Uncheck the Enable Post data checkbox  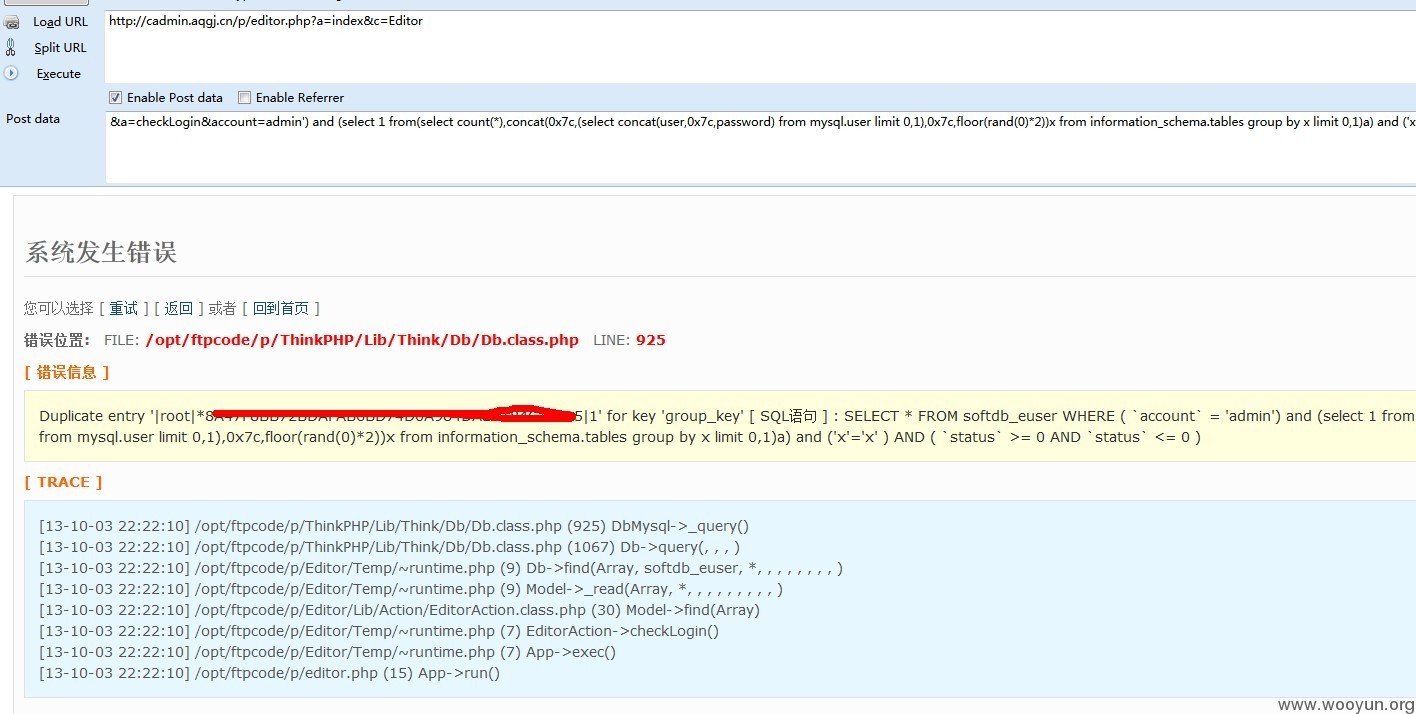[x=115, y=97]
